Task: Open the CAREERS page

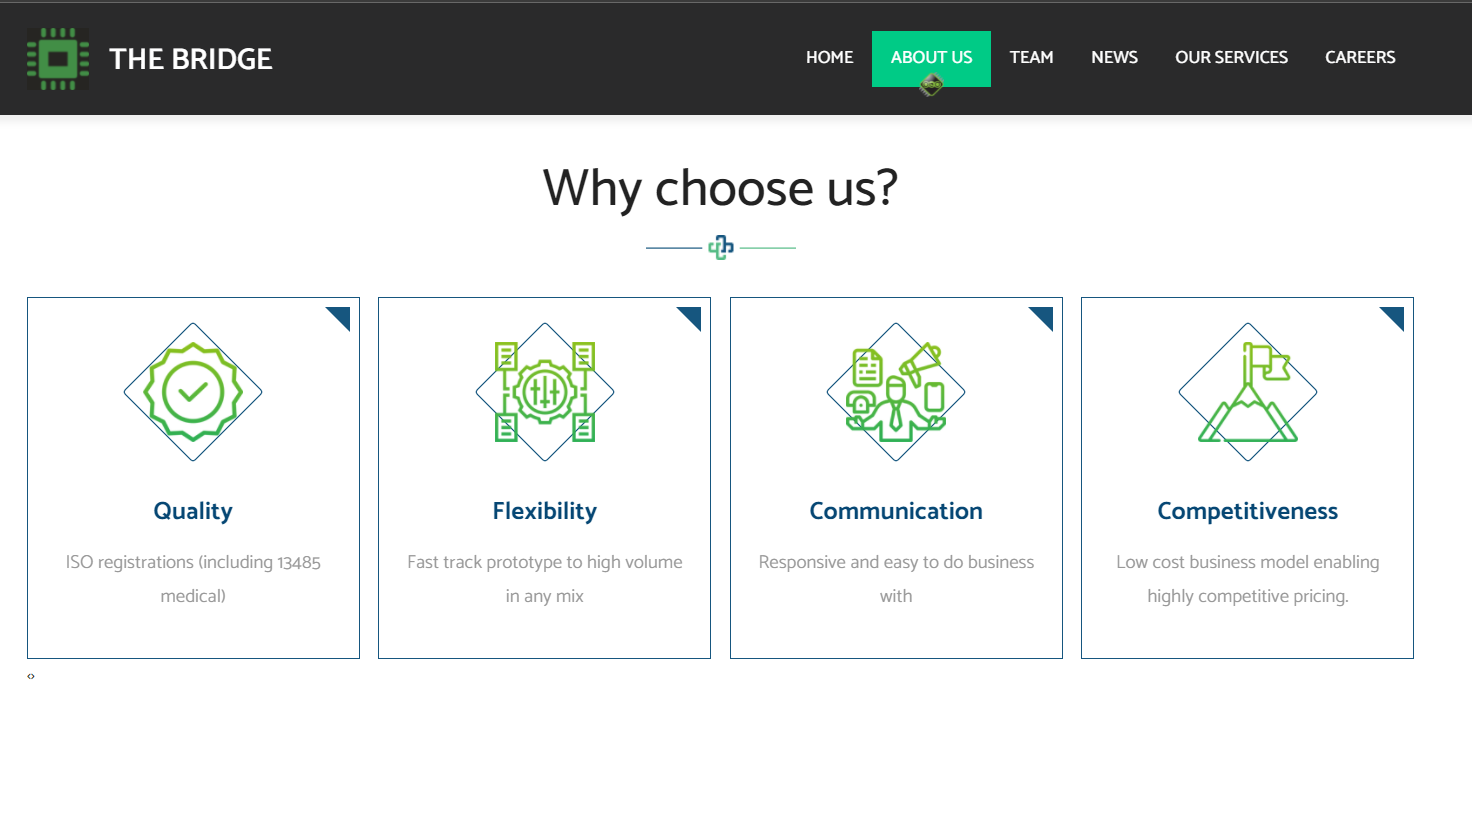Action: point(1360,58)
